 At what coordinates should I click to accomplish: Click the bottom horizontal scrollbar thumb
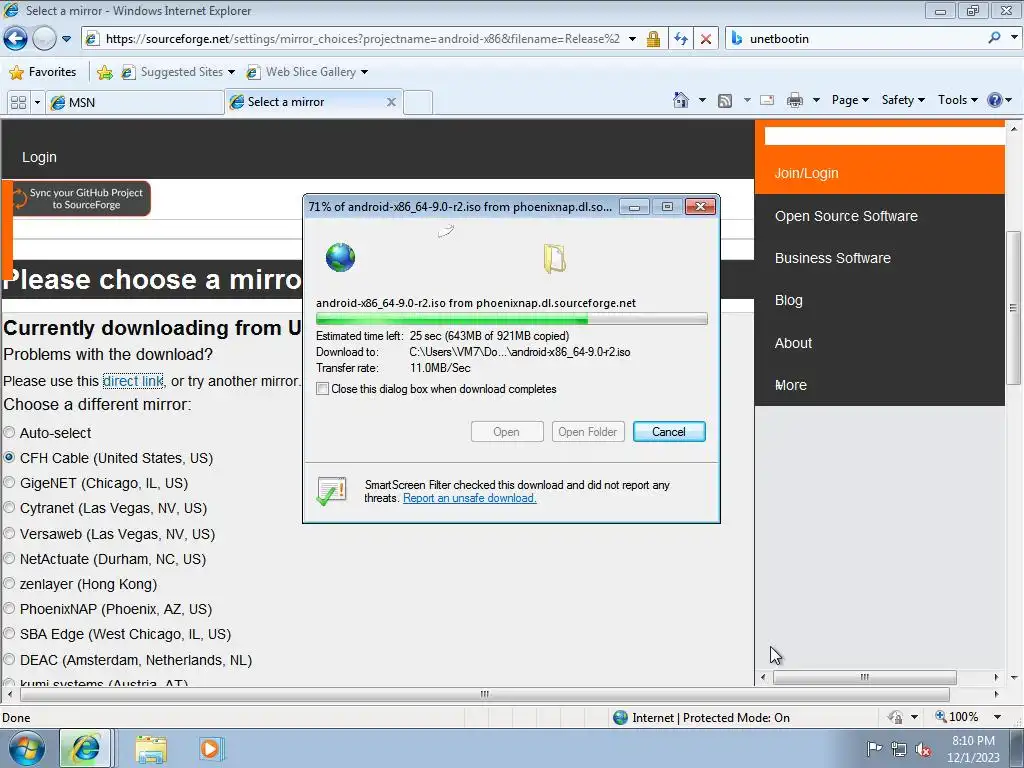(x=485, y=694)
